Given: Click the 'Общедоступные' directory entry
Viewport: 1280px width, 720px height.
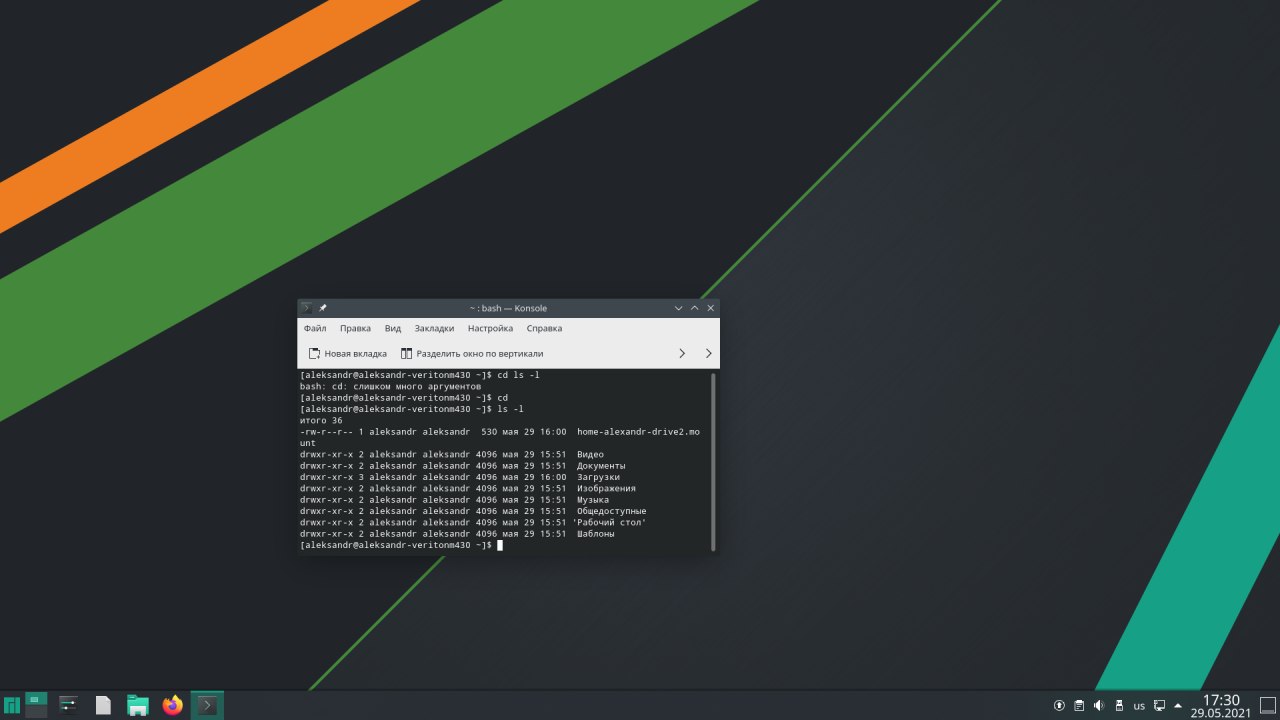Looking at the screenshot, I should (x=612, y=511).
